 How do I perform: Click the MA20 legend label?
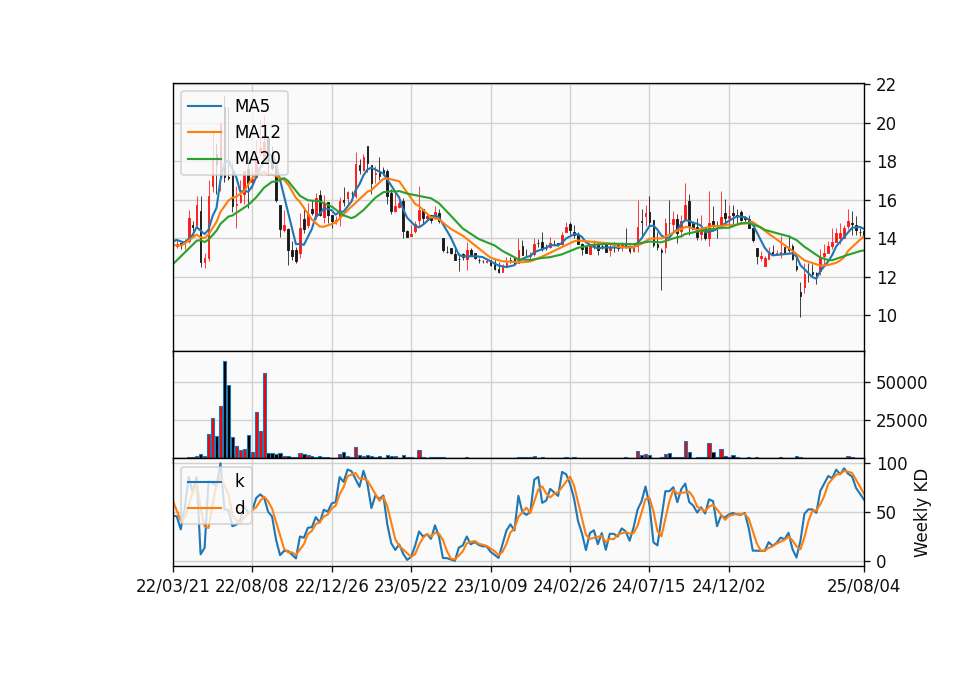click(x=257, y=158)
